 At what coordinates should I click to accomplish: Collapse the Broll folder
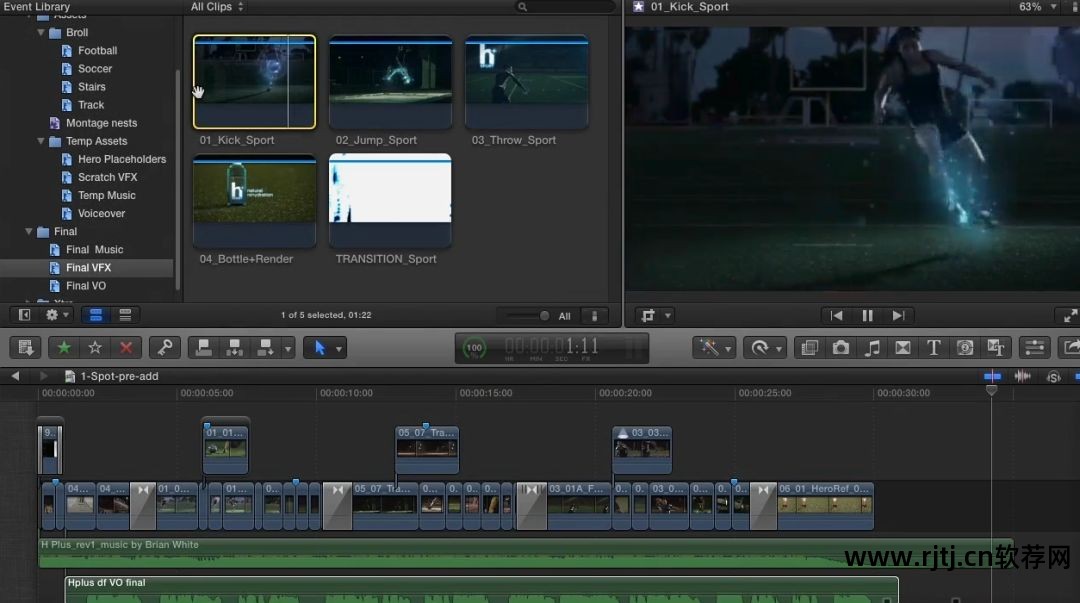[41, 32]
